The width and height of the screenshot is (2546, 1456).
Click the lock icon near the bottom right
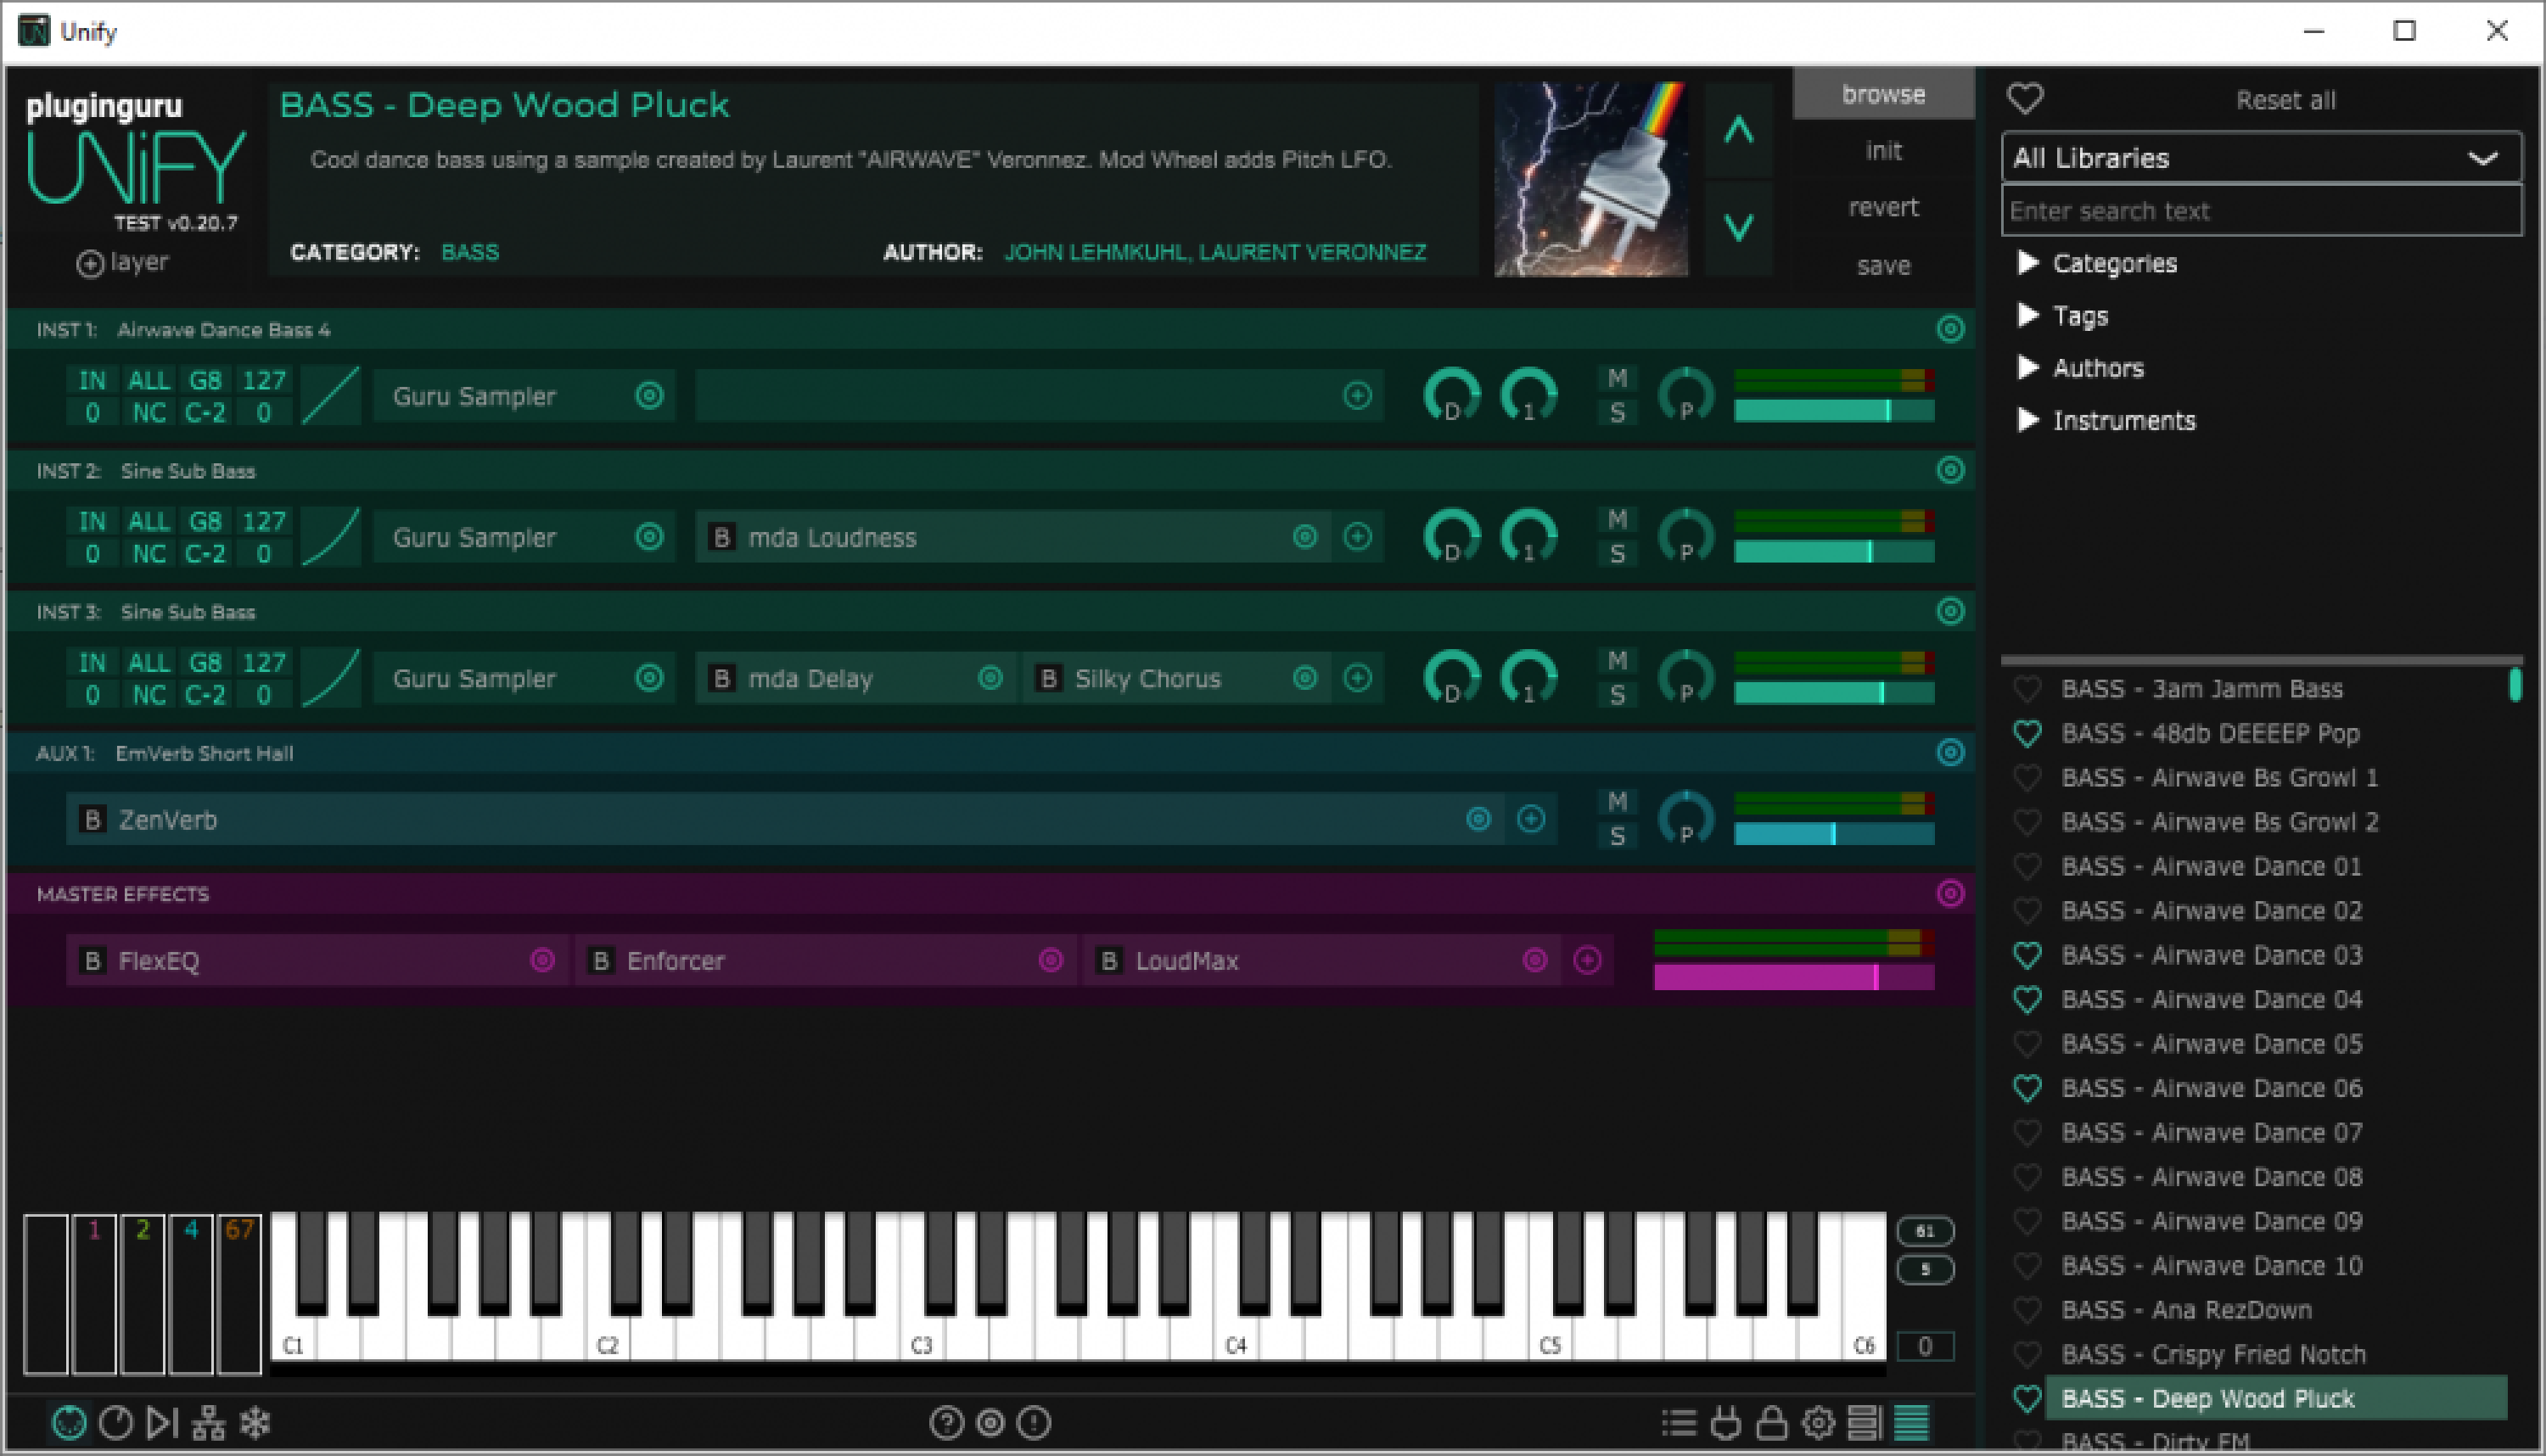click(x=1772, y=1421)
